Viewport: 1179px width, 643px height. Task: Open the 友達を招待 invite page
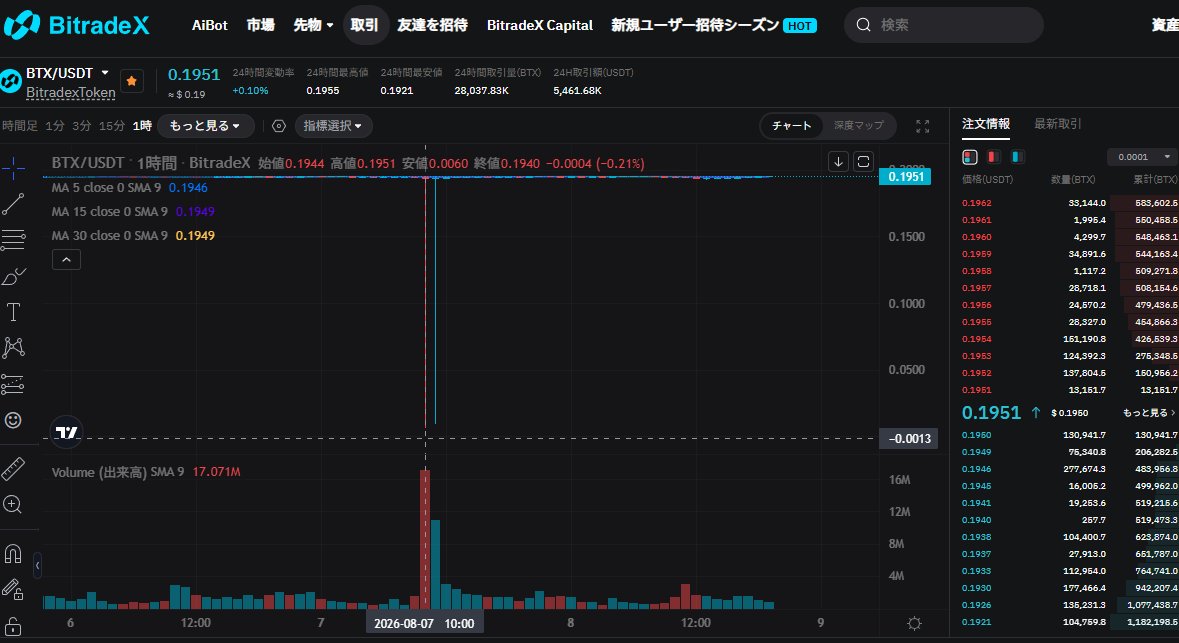432,25
